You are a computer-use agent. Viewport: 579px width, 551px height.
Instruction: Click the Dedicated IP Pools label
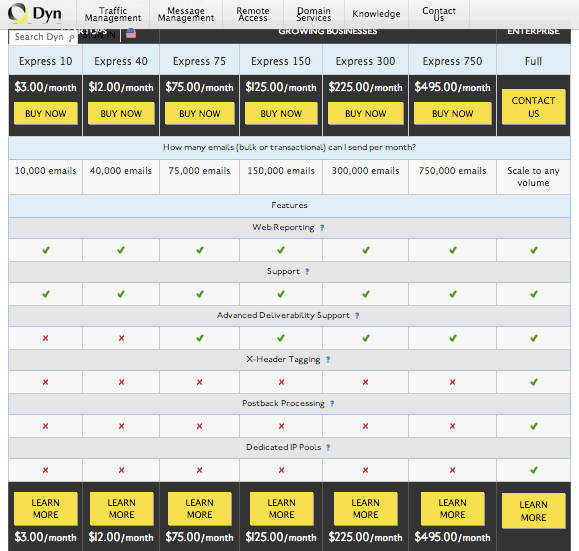tap(284, 447)
